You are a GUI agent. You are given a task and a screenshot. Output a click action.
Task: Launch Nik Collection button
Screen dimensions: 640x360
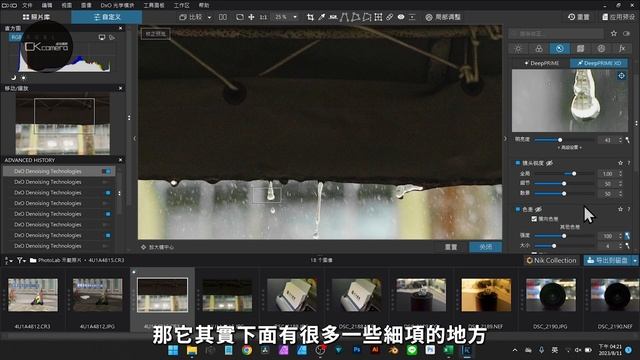click(551, 260)
